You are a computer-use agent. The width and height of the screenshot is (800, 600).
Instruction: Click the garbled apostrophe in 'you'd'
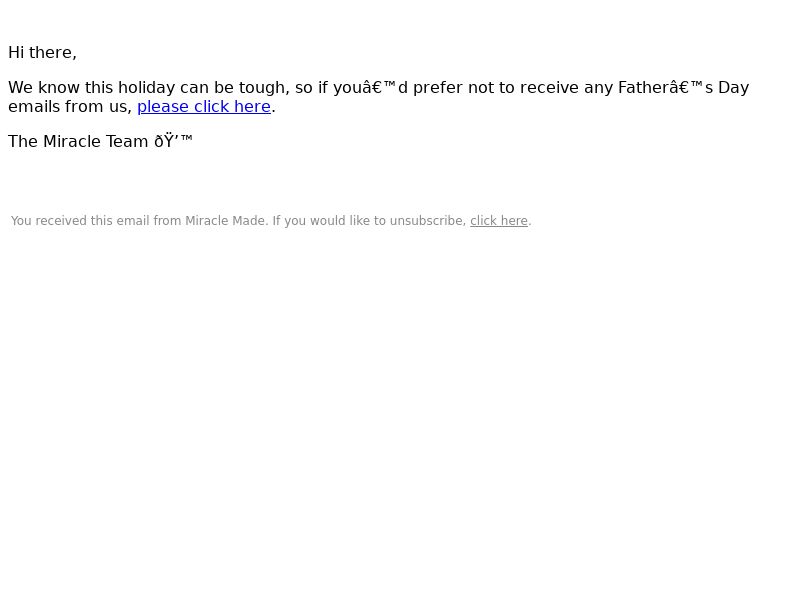pos(380,87)
